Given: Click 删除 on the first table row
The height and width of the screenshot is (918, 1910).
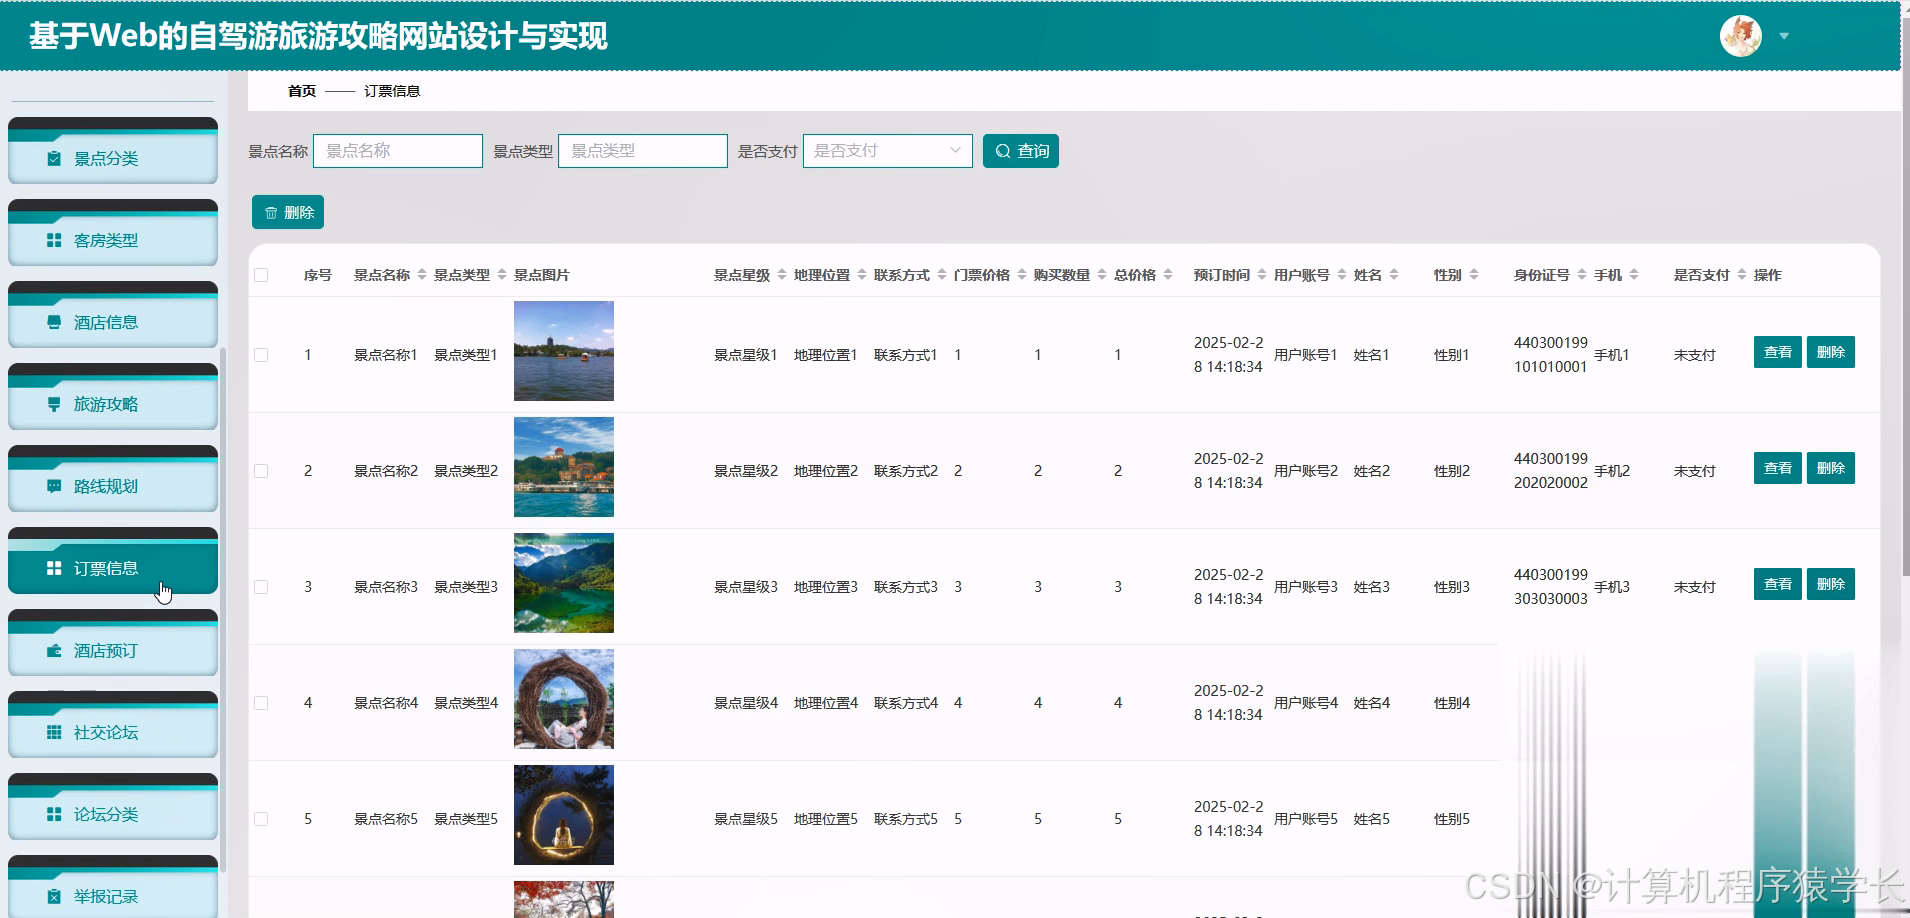Looking at the screenshot, I should coord(1830,351).
